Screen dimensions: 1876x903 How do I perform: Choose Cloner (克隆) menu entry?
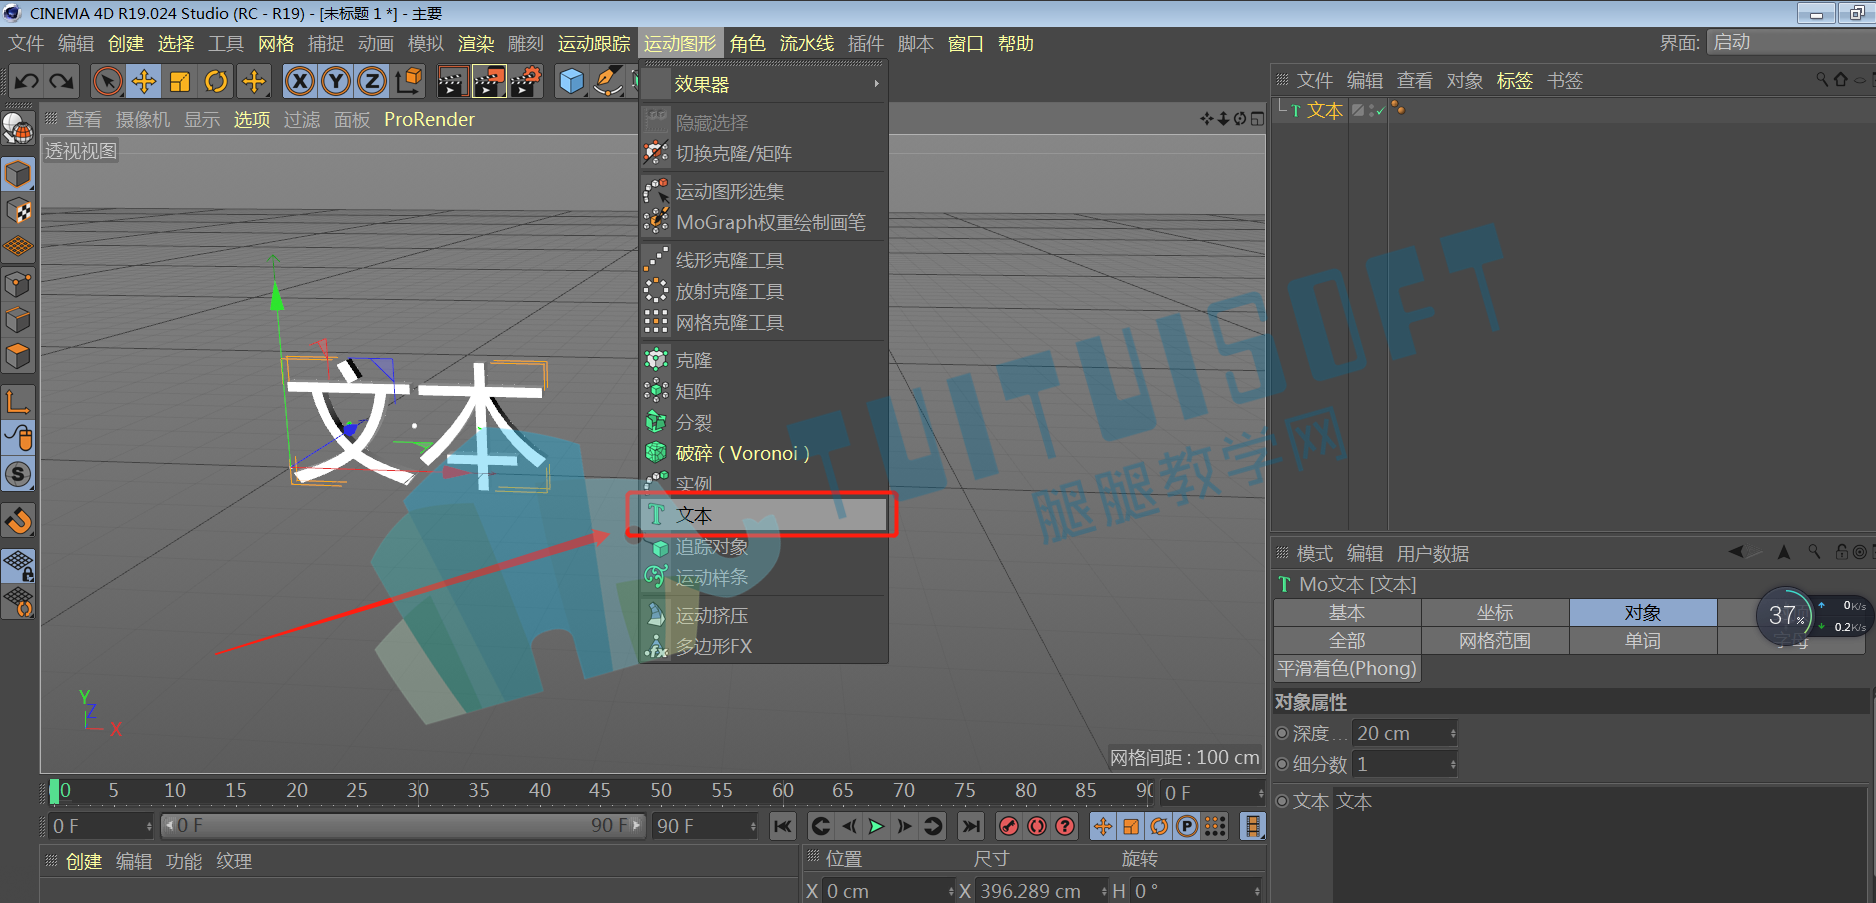(764, 360)
